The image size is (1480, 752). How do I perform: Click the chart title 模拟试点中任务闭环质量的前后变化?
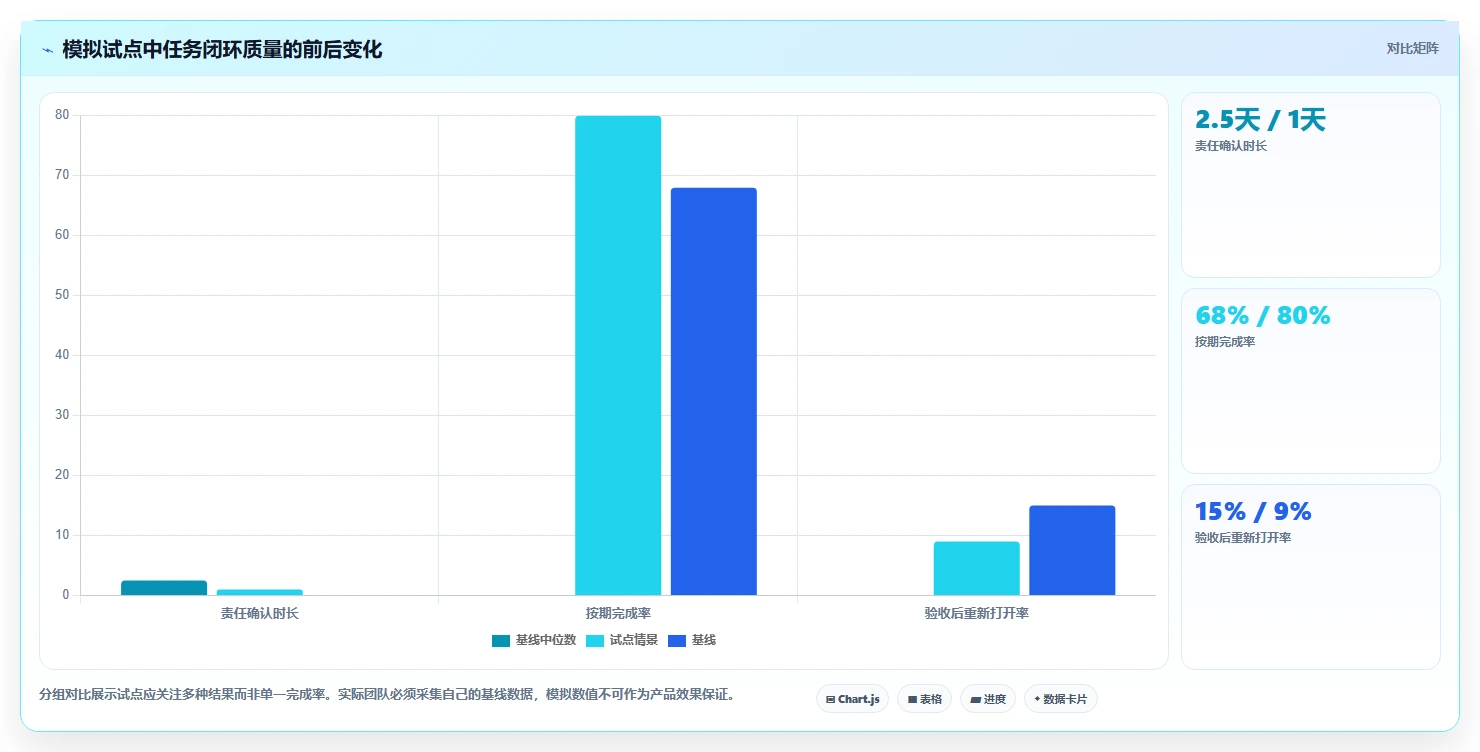[x=222, y=50]
